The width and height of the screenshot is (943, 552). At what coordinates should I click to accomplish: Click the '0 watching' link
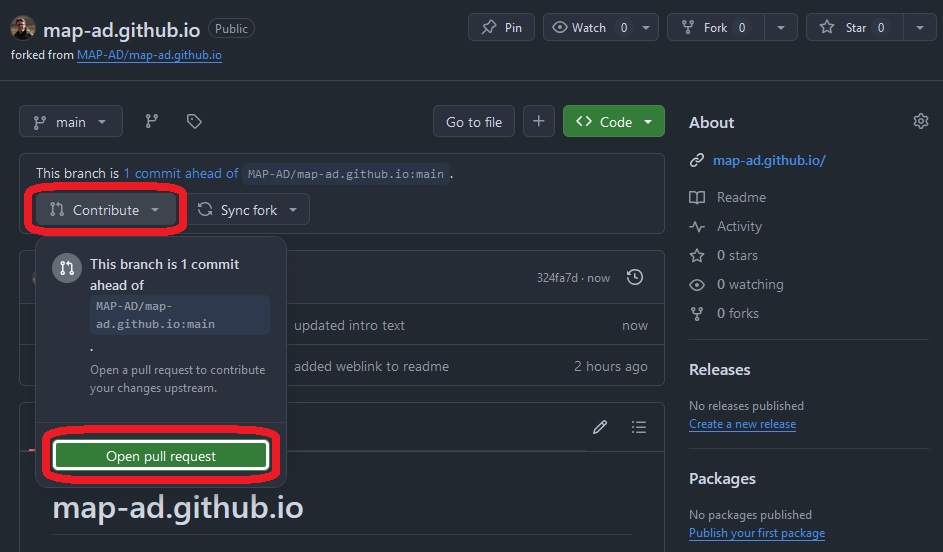[x=750, y=284]
